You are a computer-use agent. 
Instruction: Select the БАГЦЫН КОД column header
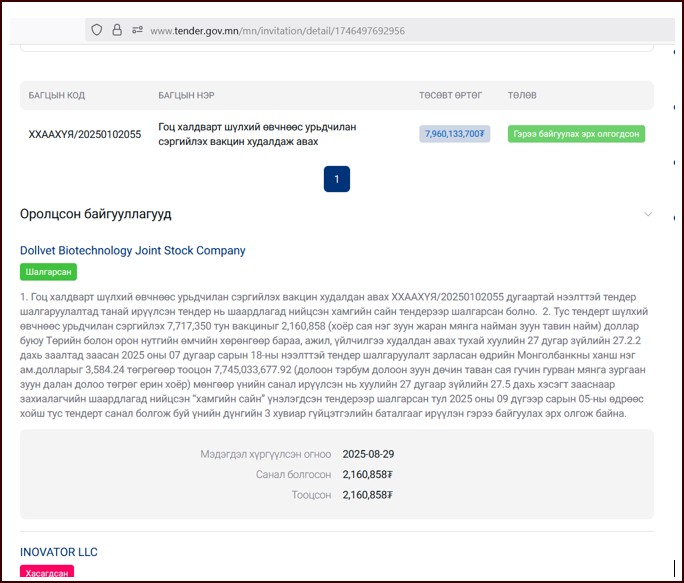[57, 95]
